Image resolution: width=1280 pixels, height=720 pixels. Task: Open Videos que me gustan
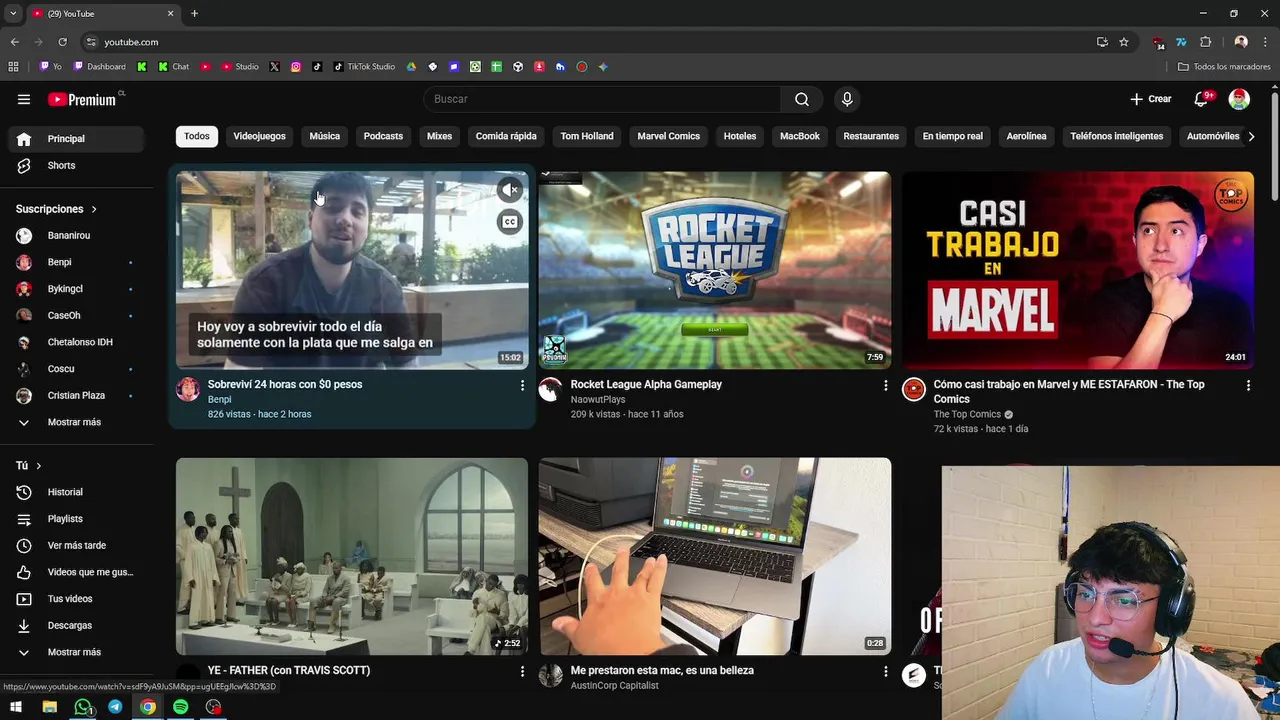click(x=75, y=572)
